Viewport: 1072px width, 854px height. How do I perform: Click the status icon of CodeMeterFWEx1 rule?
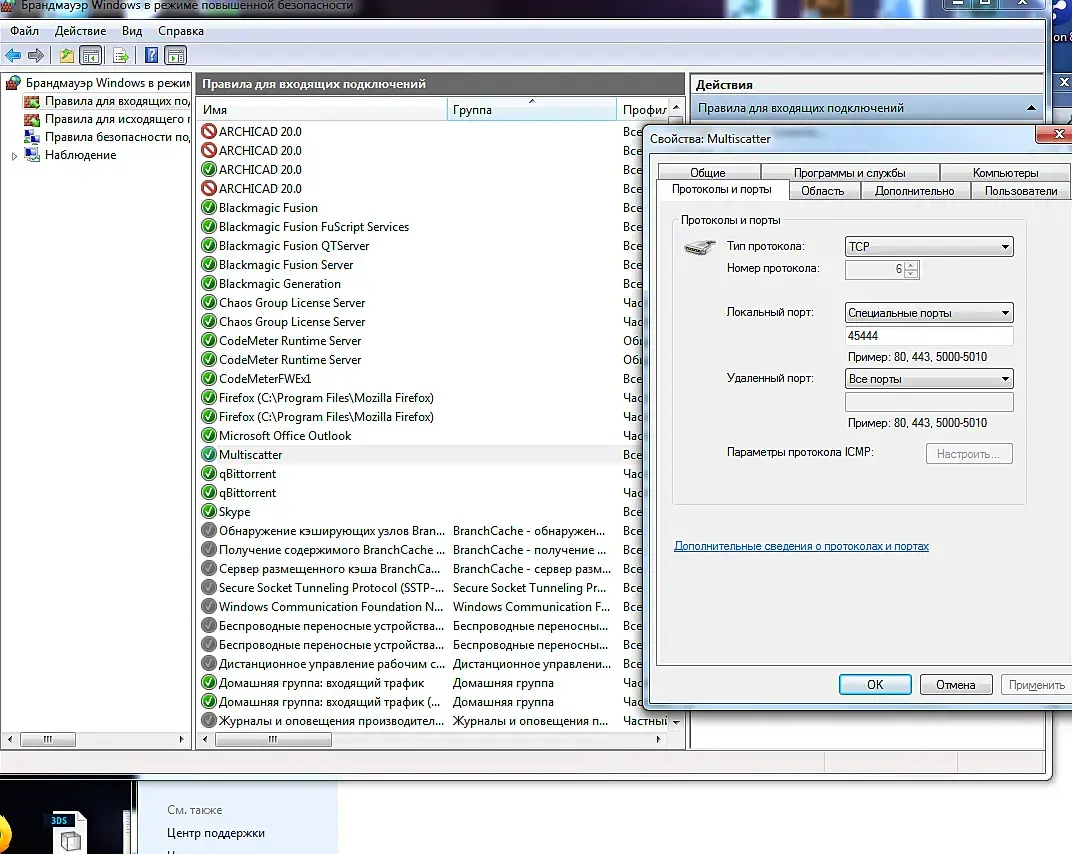click(209, 379)
